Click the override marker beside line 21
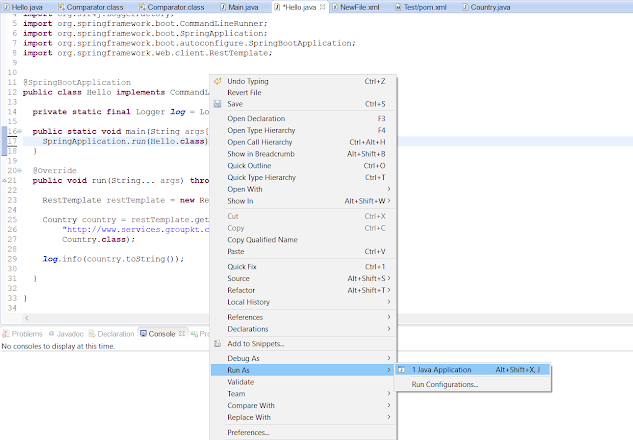 (x=4, y=180)
